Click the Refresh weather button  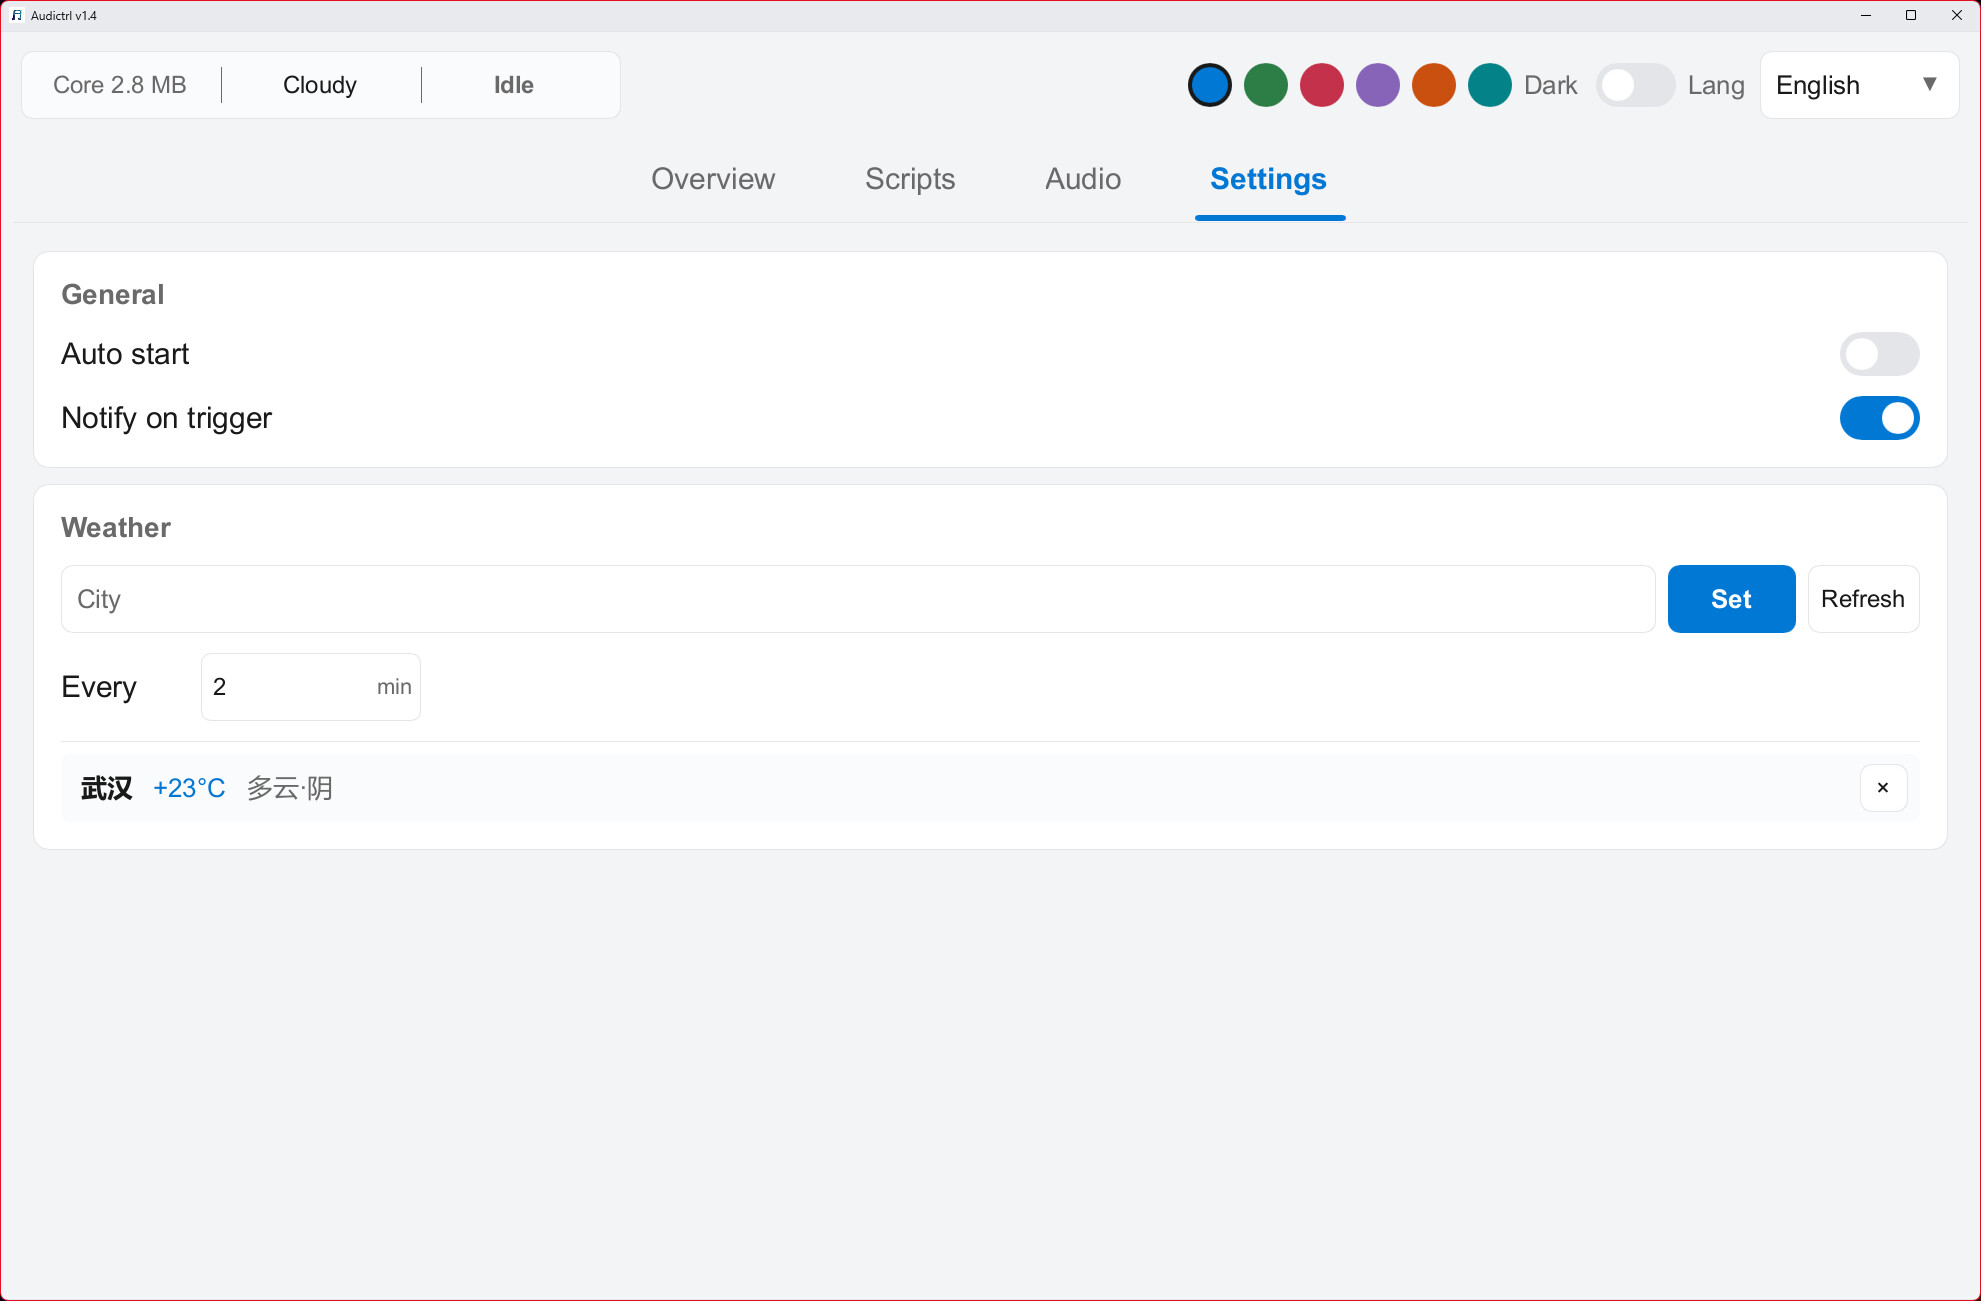1863,599
